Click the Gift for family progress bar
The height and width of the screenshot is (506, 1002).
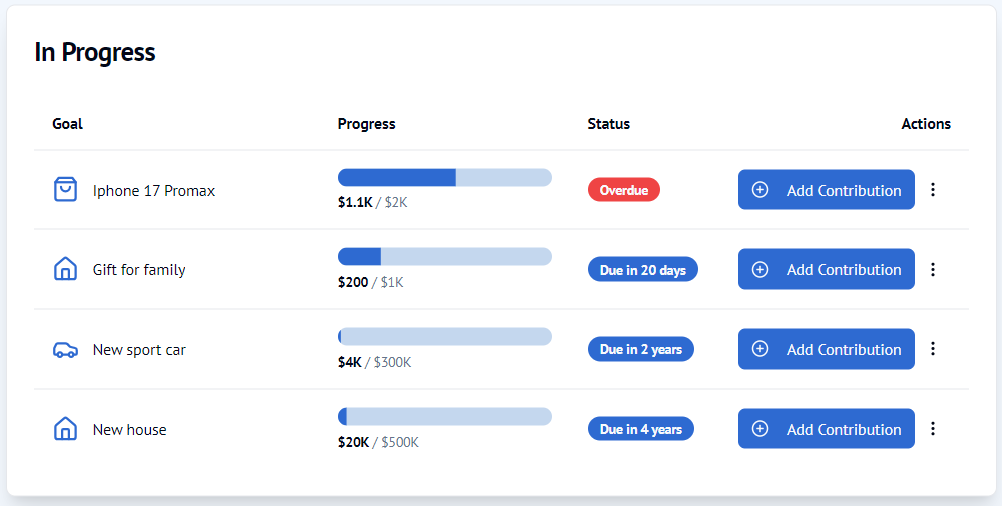click(445, 257)
